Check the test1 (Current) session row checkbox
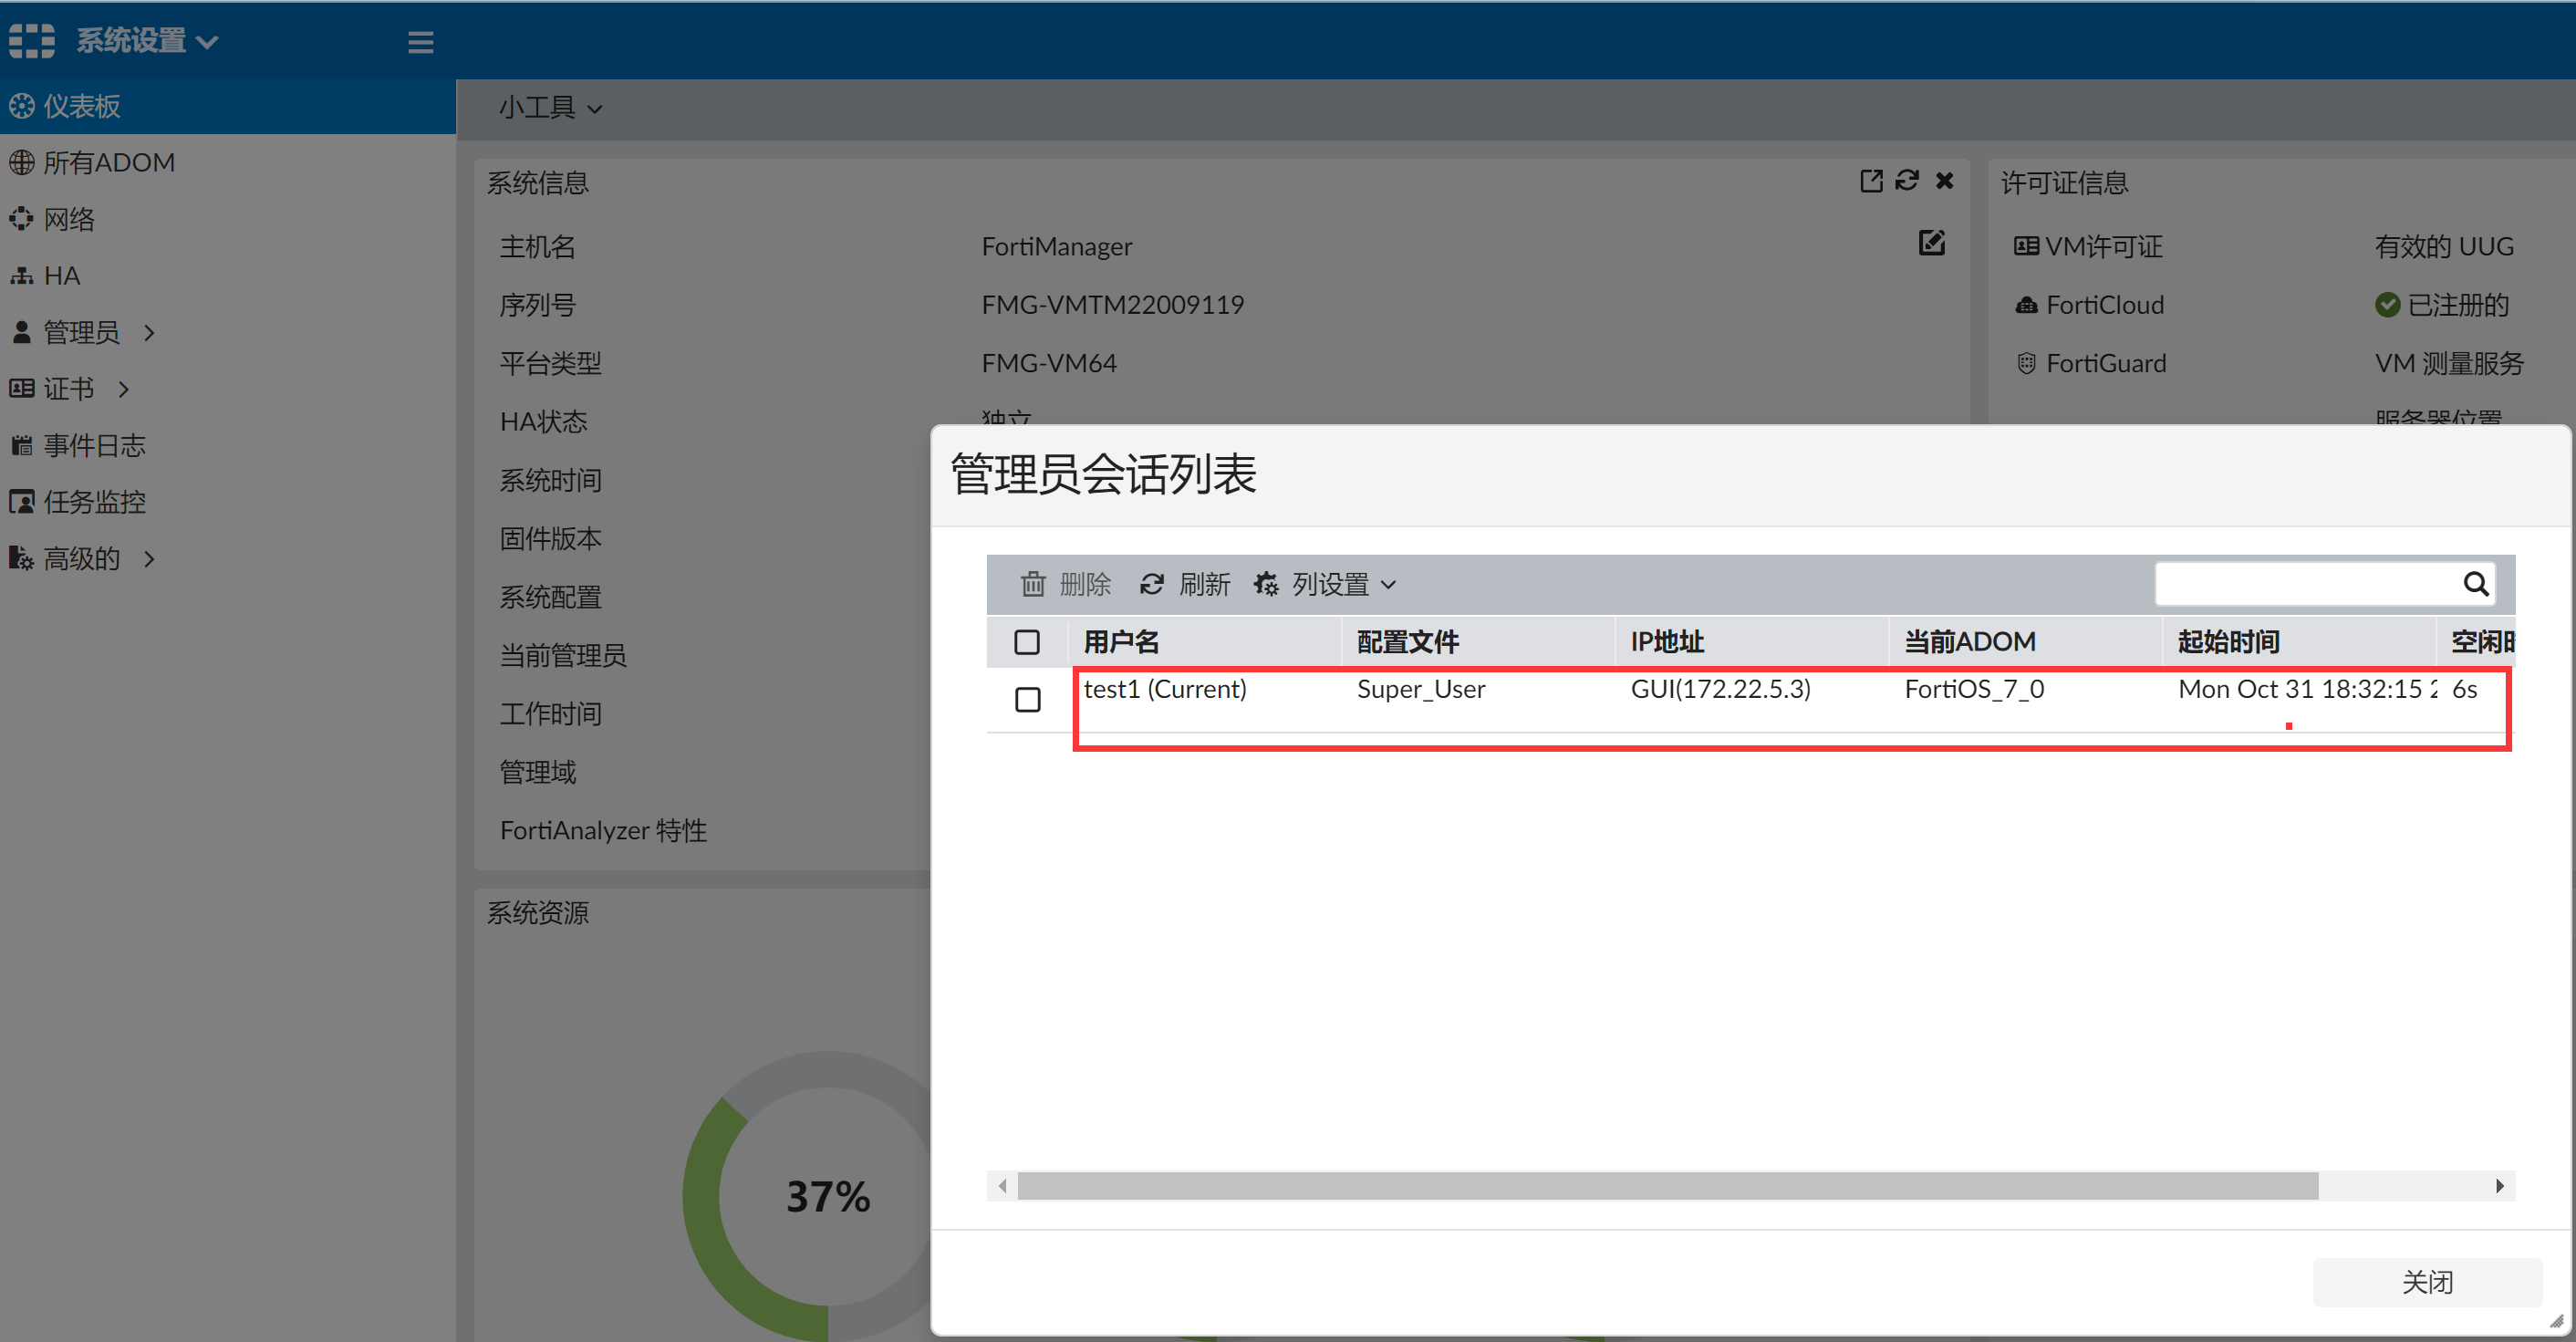Screen dimensions: 2576x1342 tap(1027, 699)
